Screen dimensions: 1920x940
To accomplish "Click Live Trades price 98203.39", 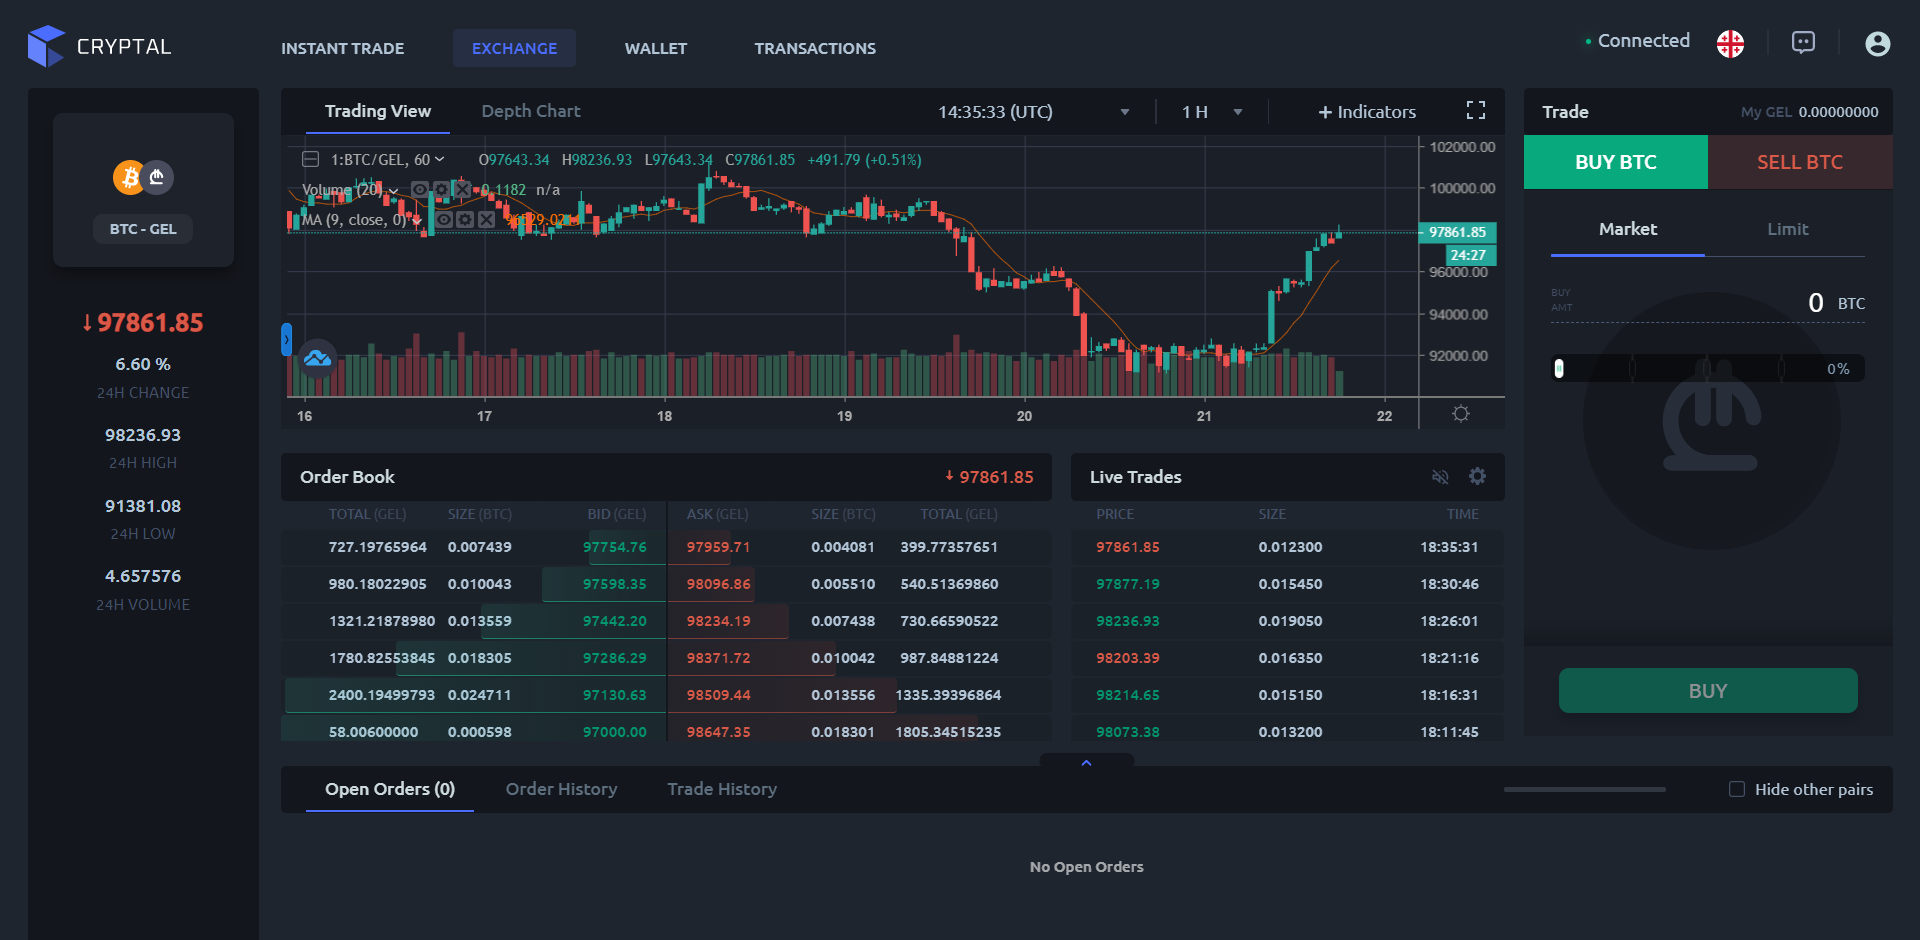I will point(1128,658).
